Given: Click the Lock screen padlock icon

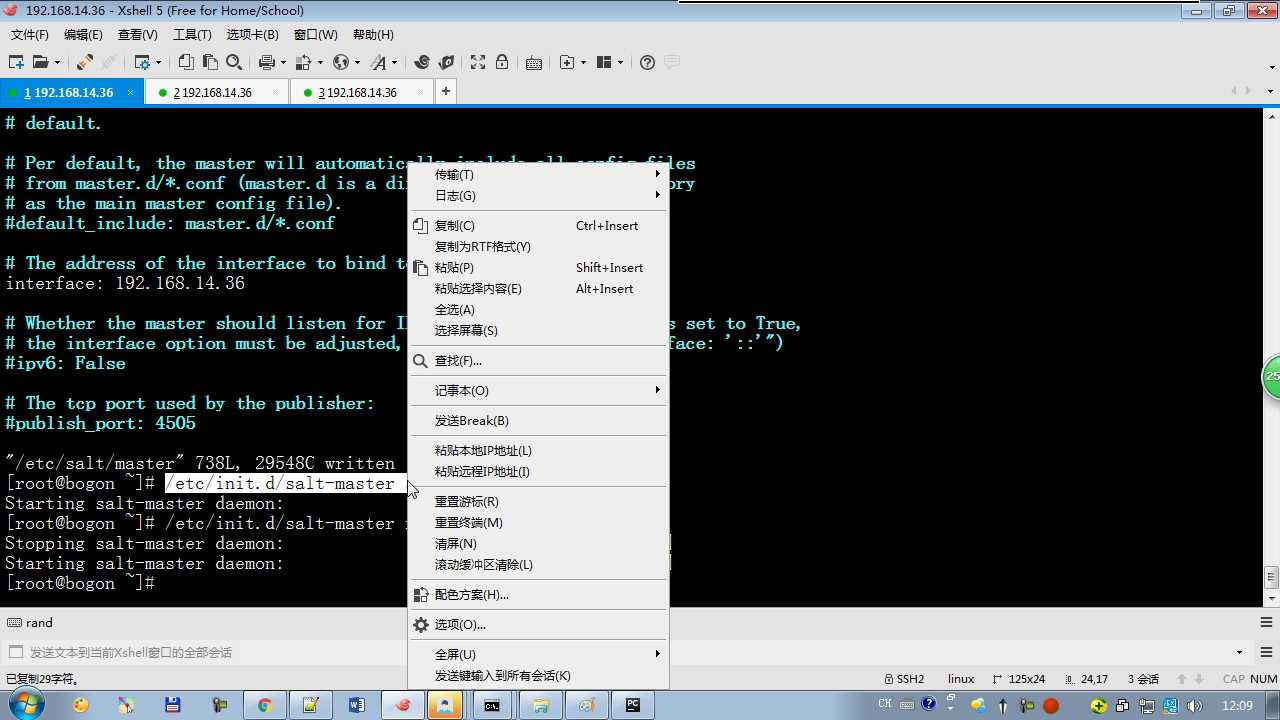Looking at the screenshot, I should [x=502, y=62].
